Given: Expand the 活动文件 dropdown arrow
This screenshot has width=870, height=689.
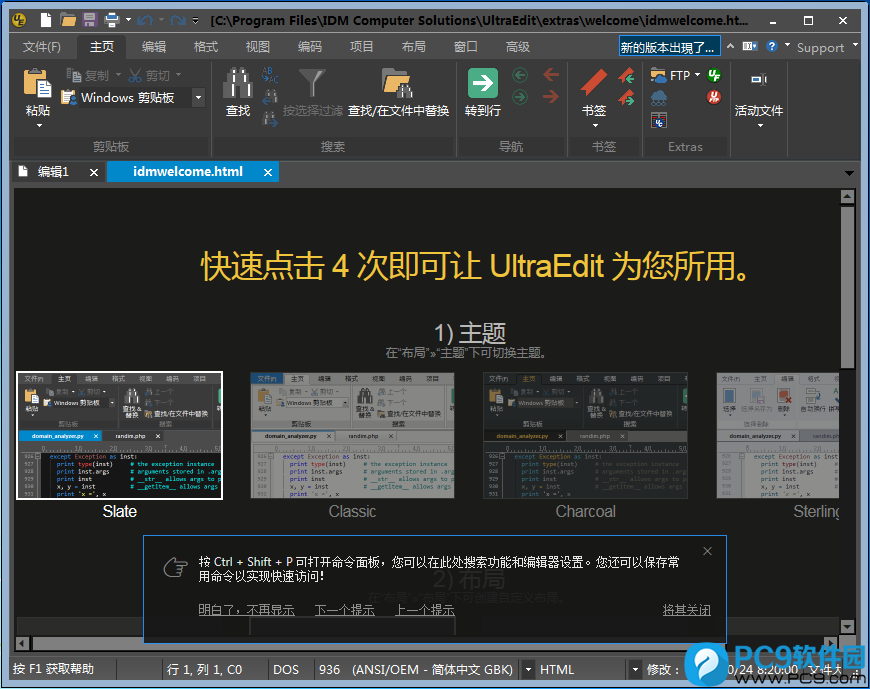Looking at the screenshot, I should (760, 126).
